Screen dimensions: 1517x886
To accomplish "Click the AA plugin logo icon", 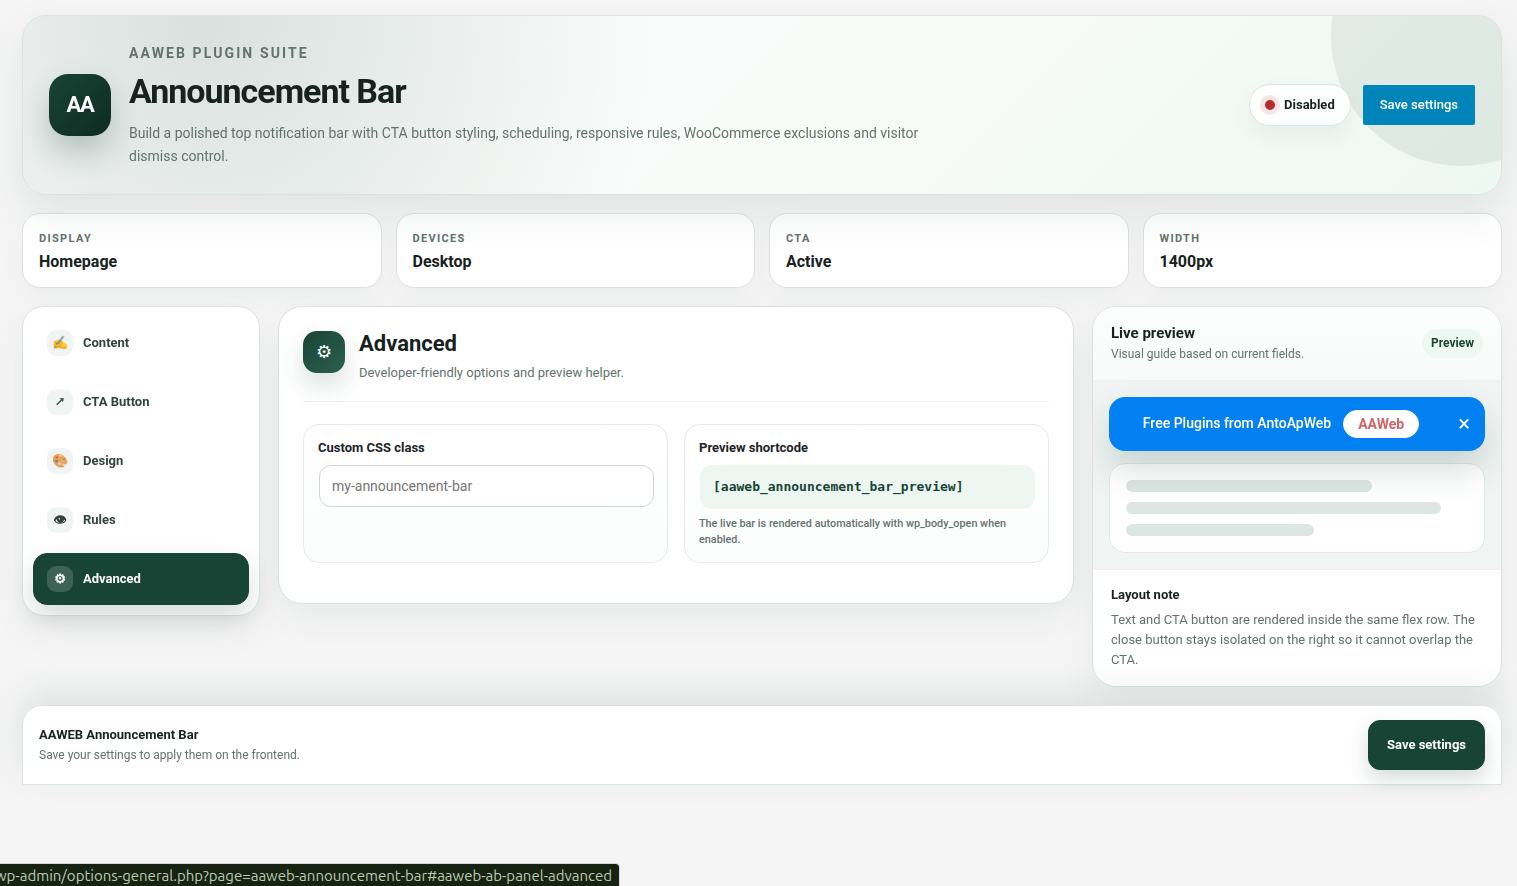I will pos(80,105).
